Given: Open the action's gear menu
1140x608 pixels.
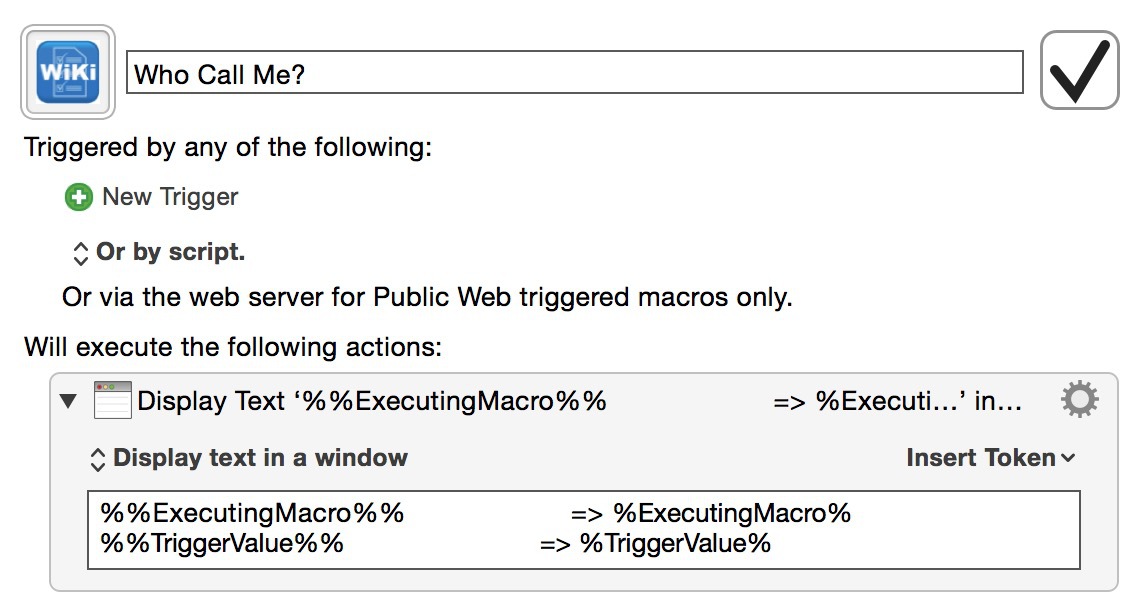Looking at the screenshot, I should coord(1079,401).
